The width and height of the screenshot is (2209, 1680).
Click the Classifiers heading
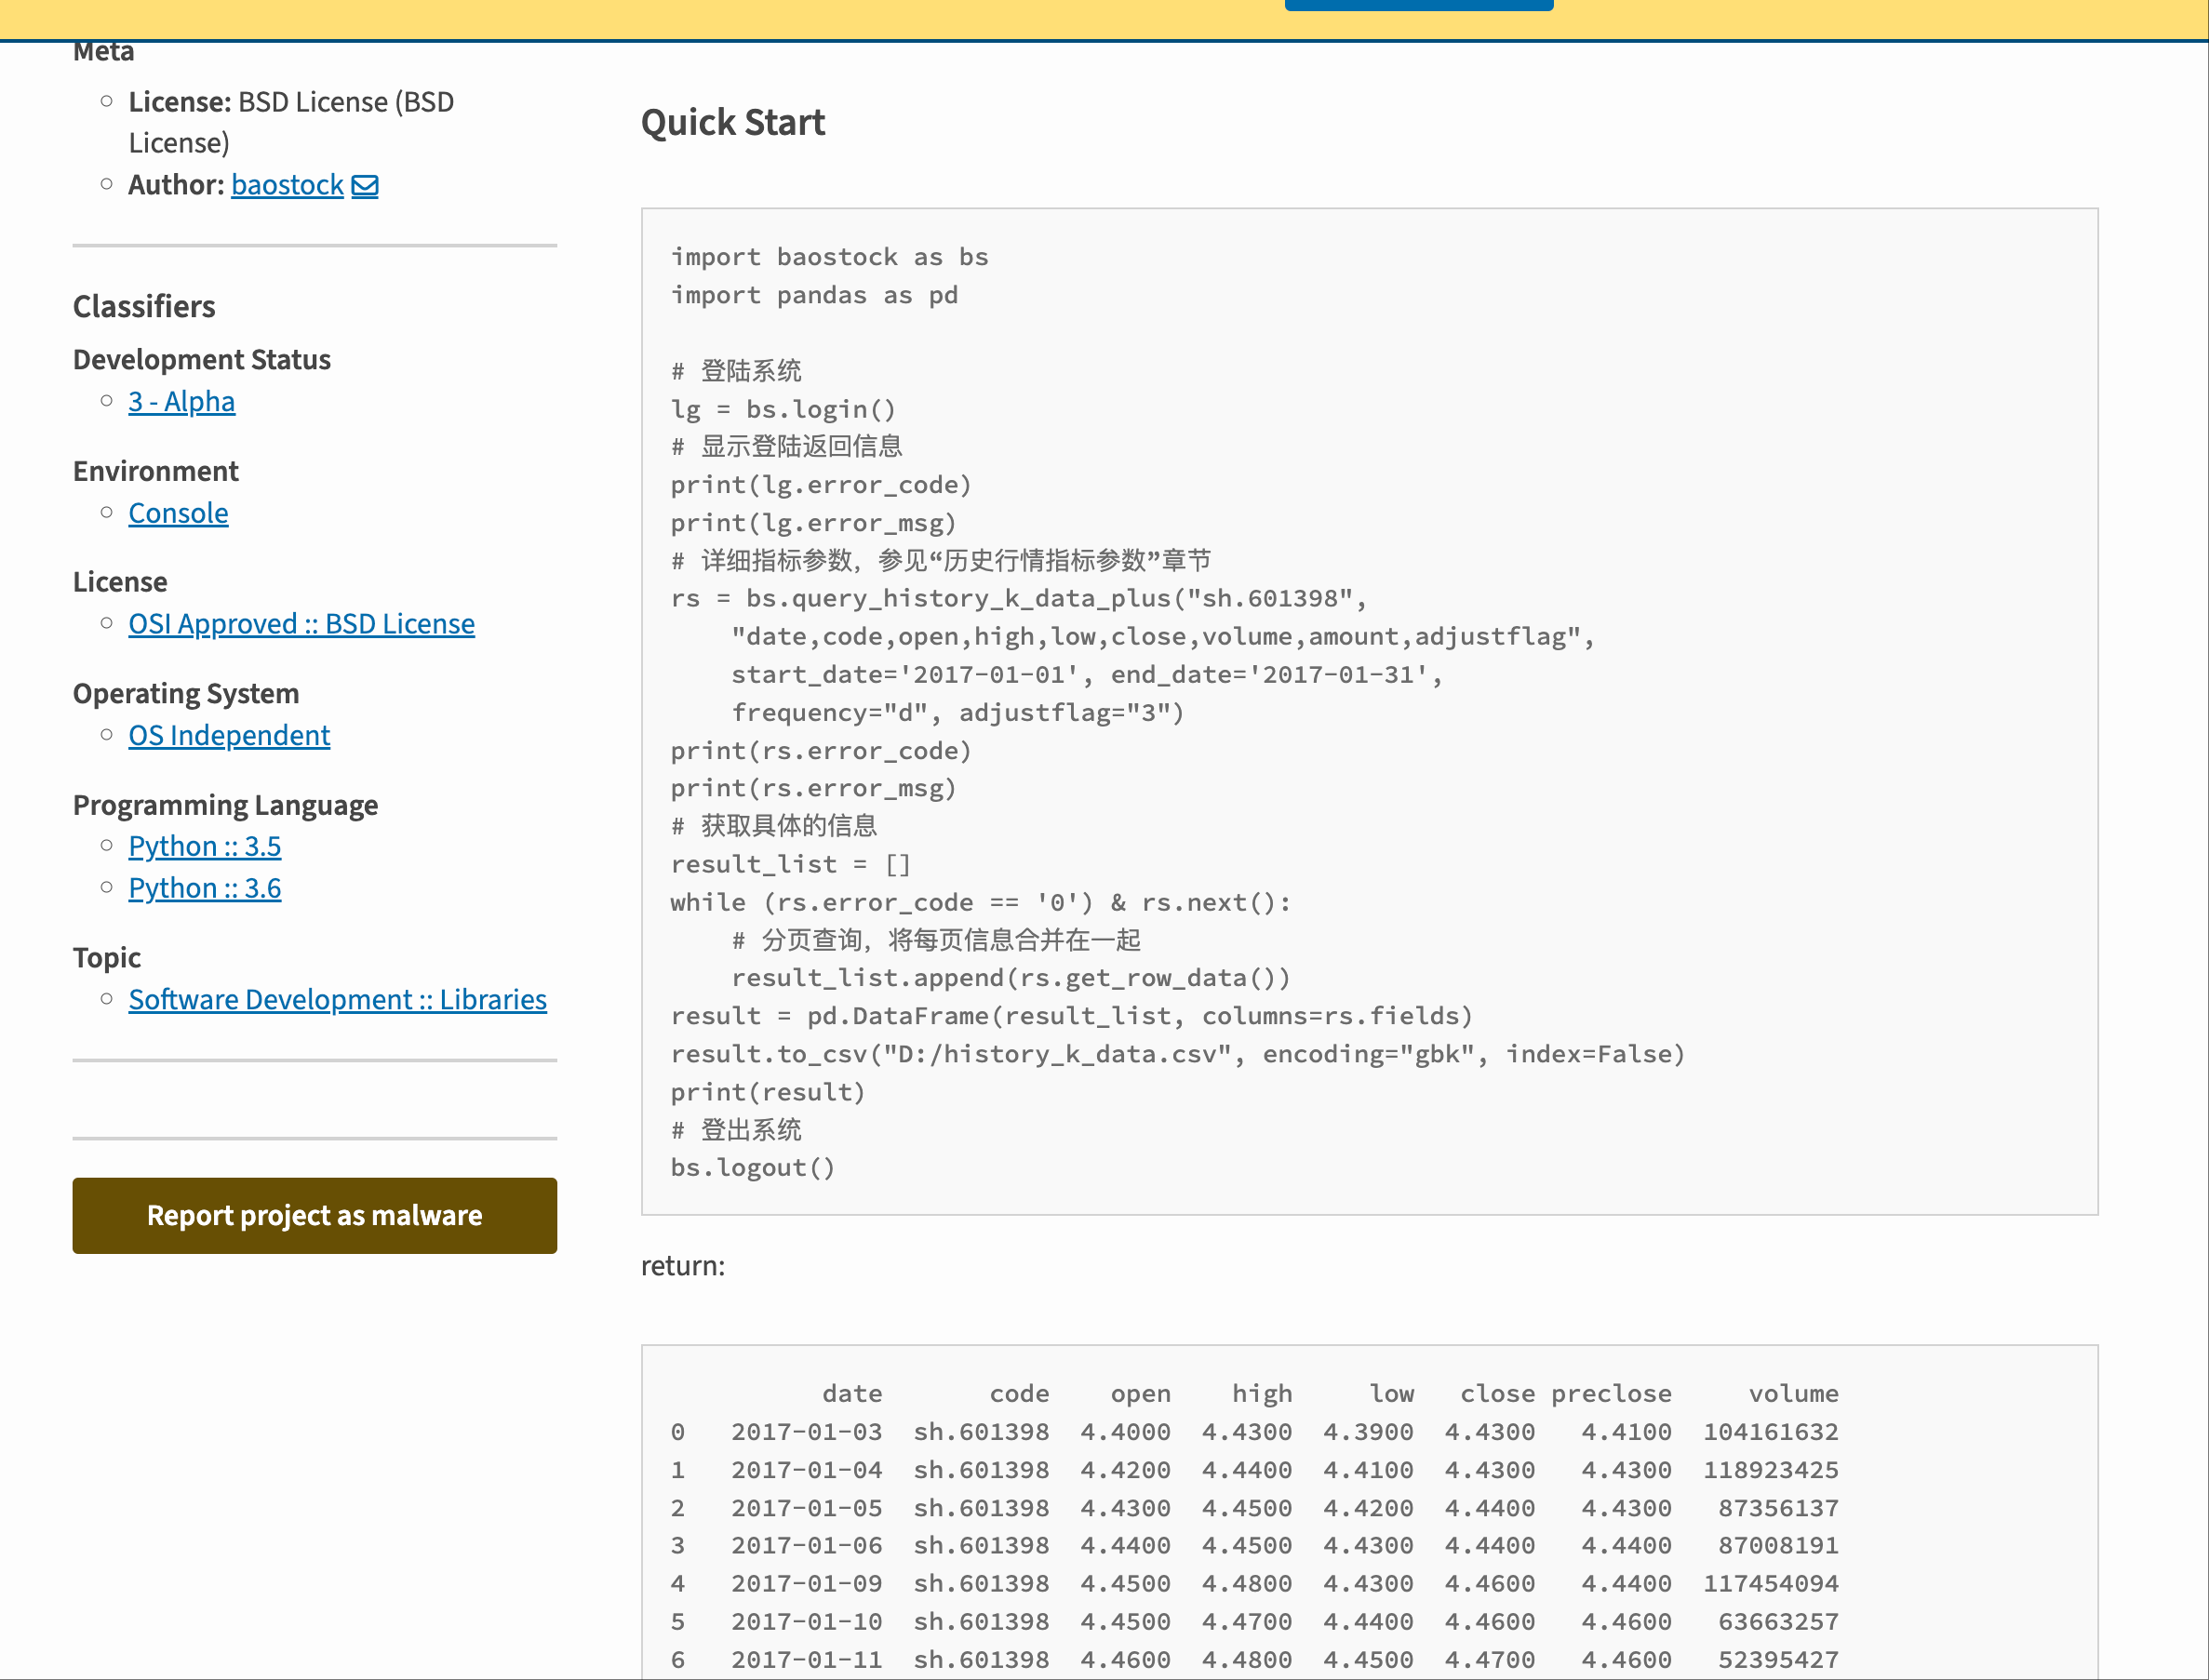(x=144, y=306)
